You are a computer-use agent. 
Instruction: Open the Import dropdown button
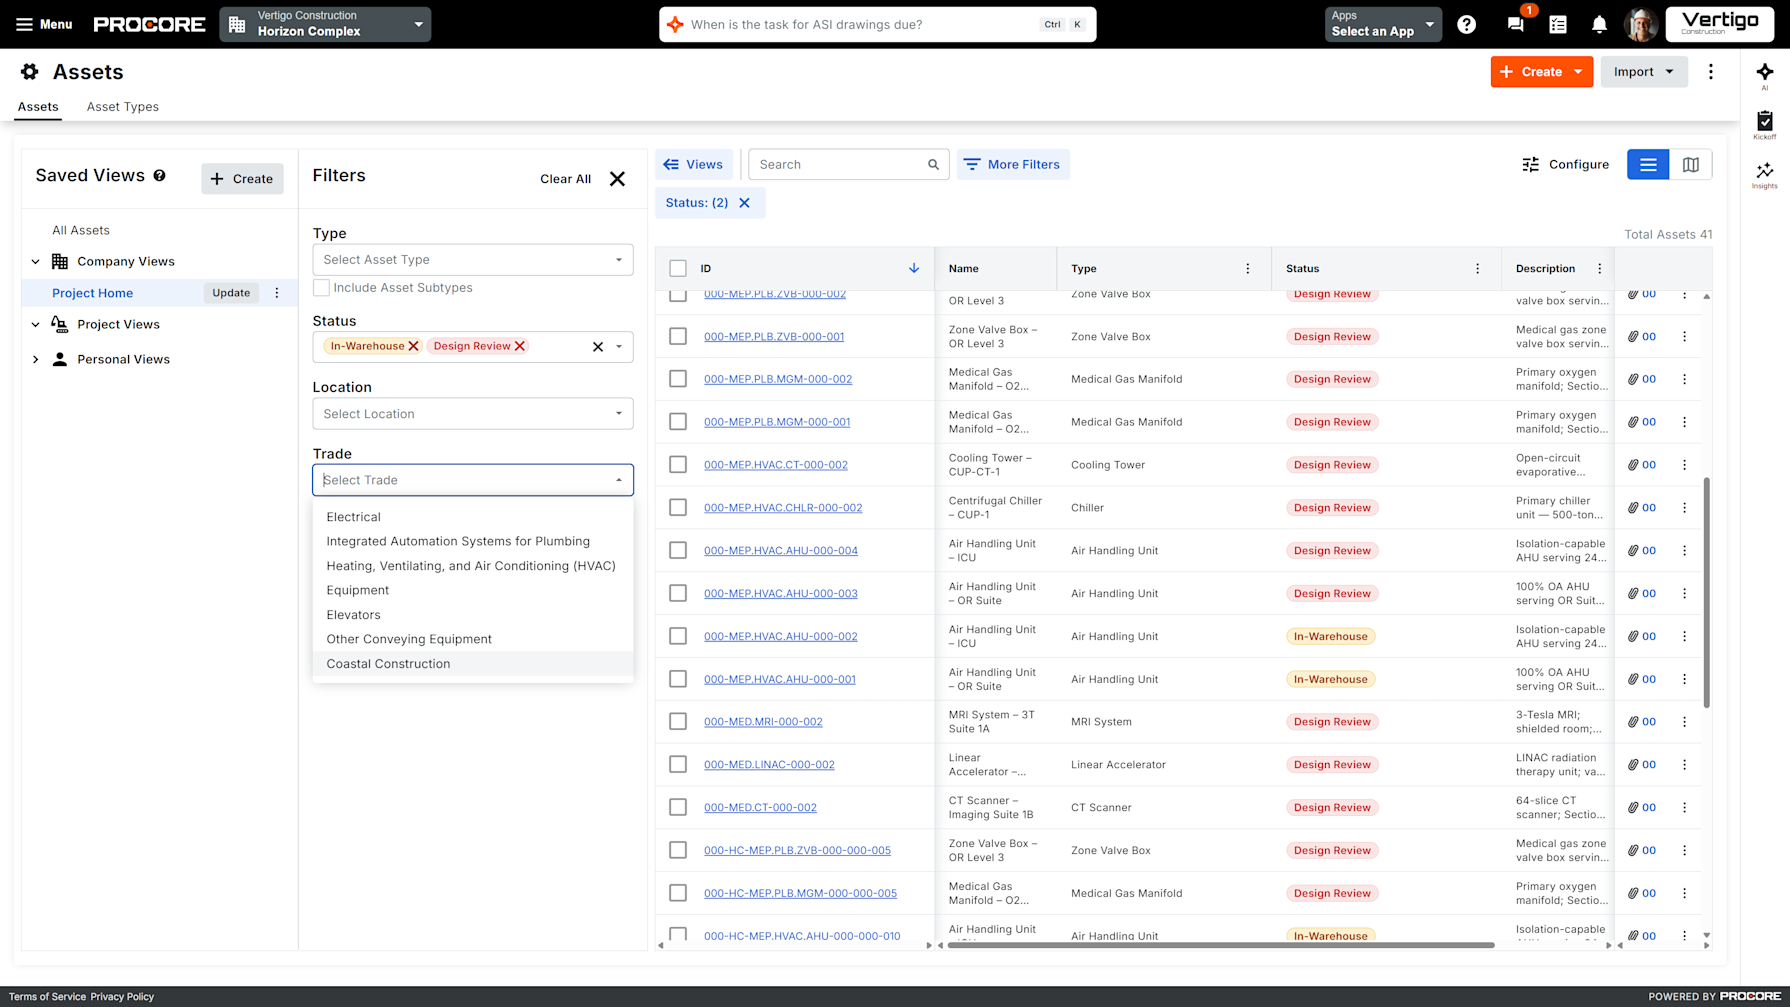[1644, 72]
